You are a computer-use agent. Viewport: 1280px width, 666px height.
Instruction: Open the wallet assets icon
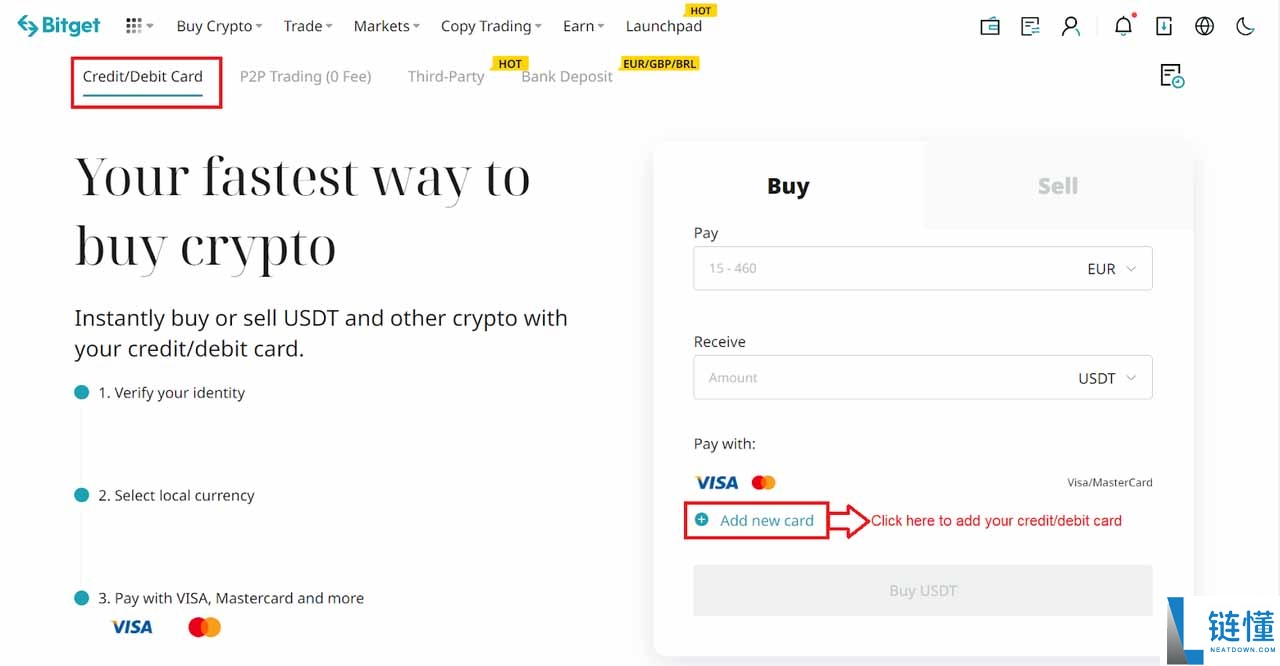990,27
